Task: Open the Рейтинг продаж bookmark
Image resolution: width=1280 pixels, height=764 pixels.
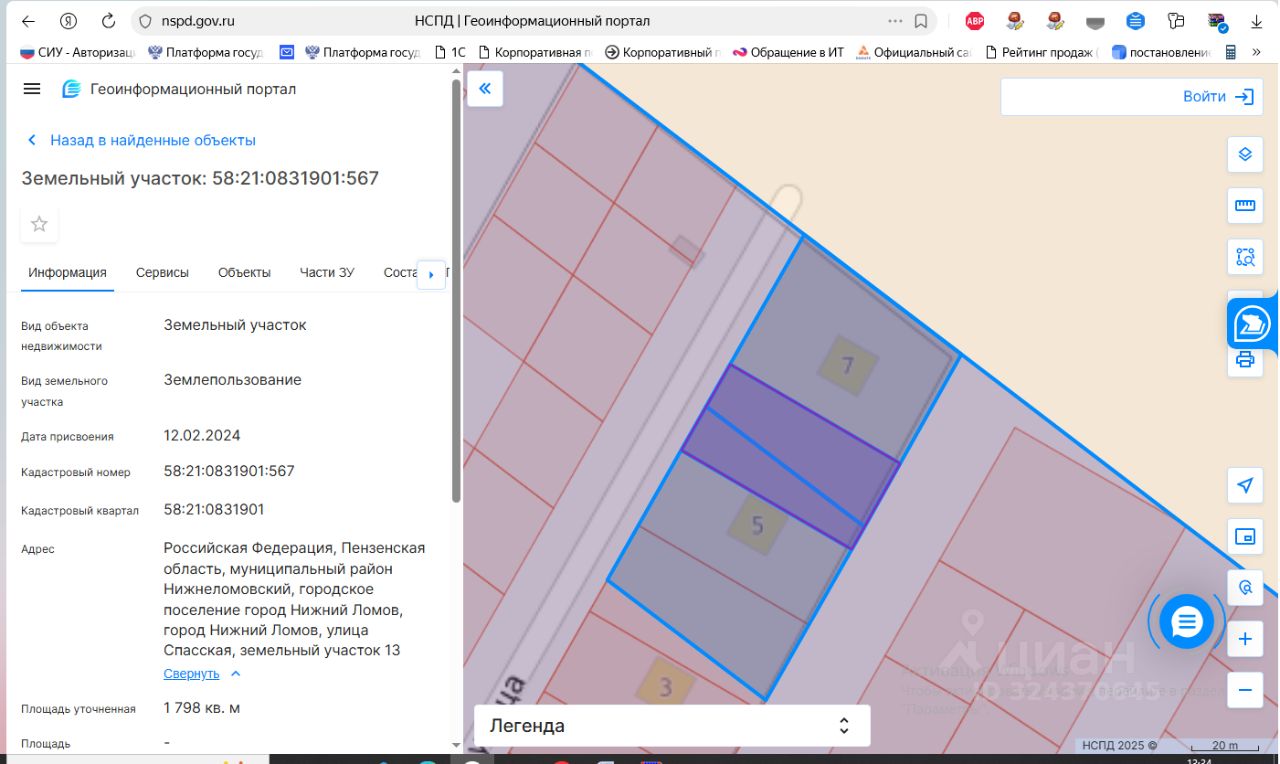Action: [x=1043, y=52]
